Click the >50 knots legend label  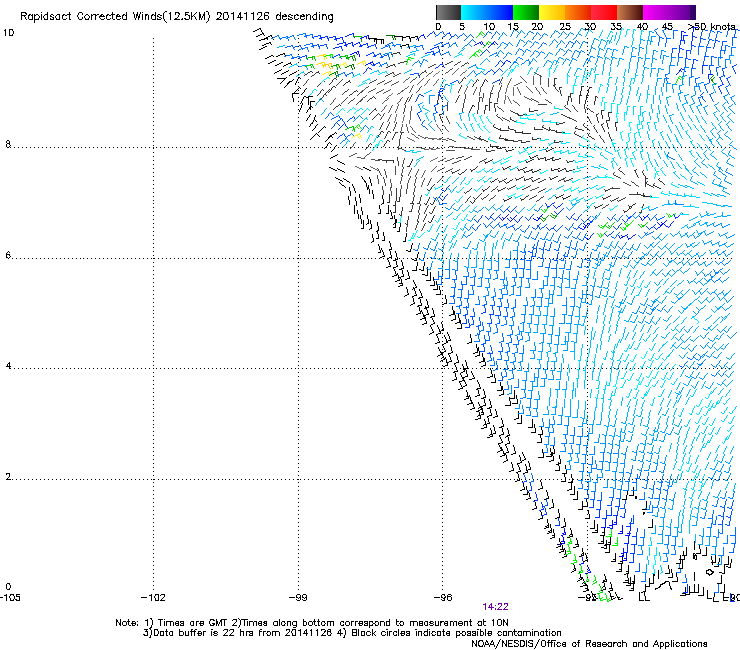pos(711,26)
